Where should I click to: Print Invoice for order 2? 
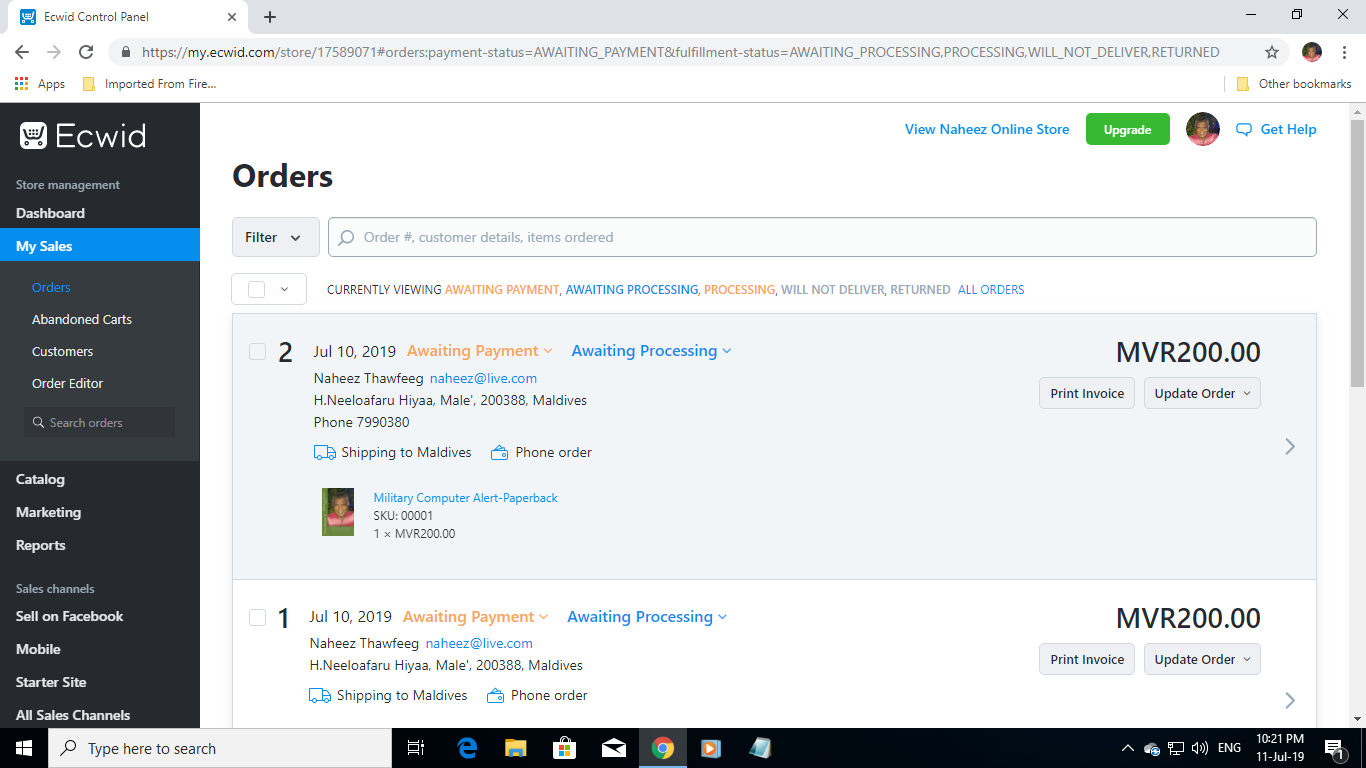[x=1087, y=393]
